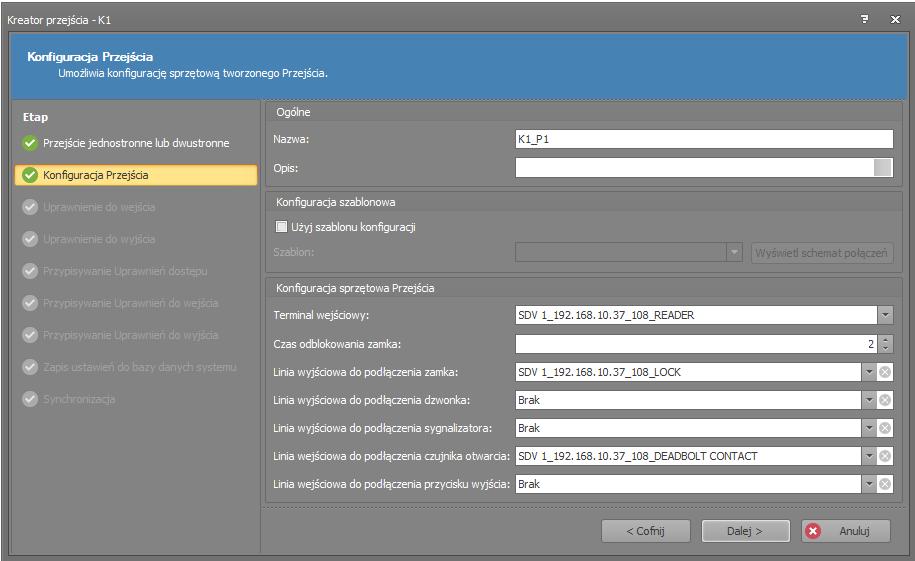Image resolution: width=915 pixels, height=561 pixels.
Task: Click check icon beside Uprawnienie do wyjścia
Action: (30, 239)
